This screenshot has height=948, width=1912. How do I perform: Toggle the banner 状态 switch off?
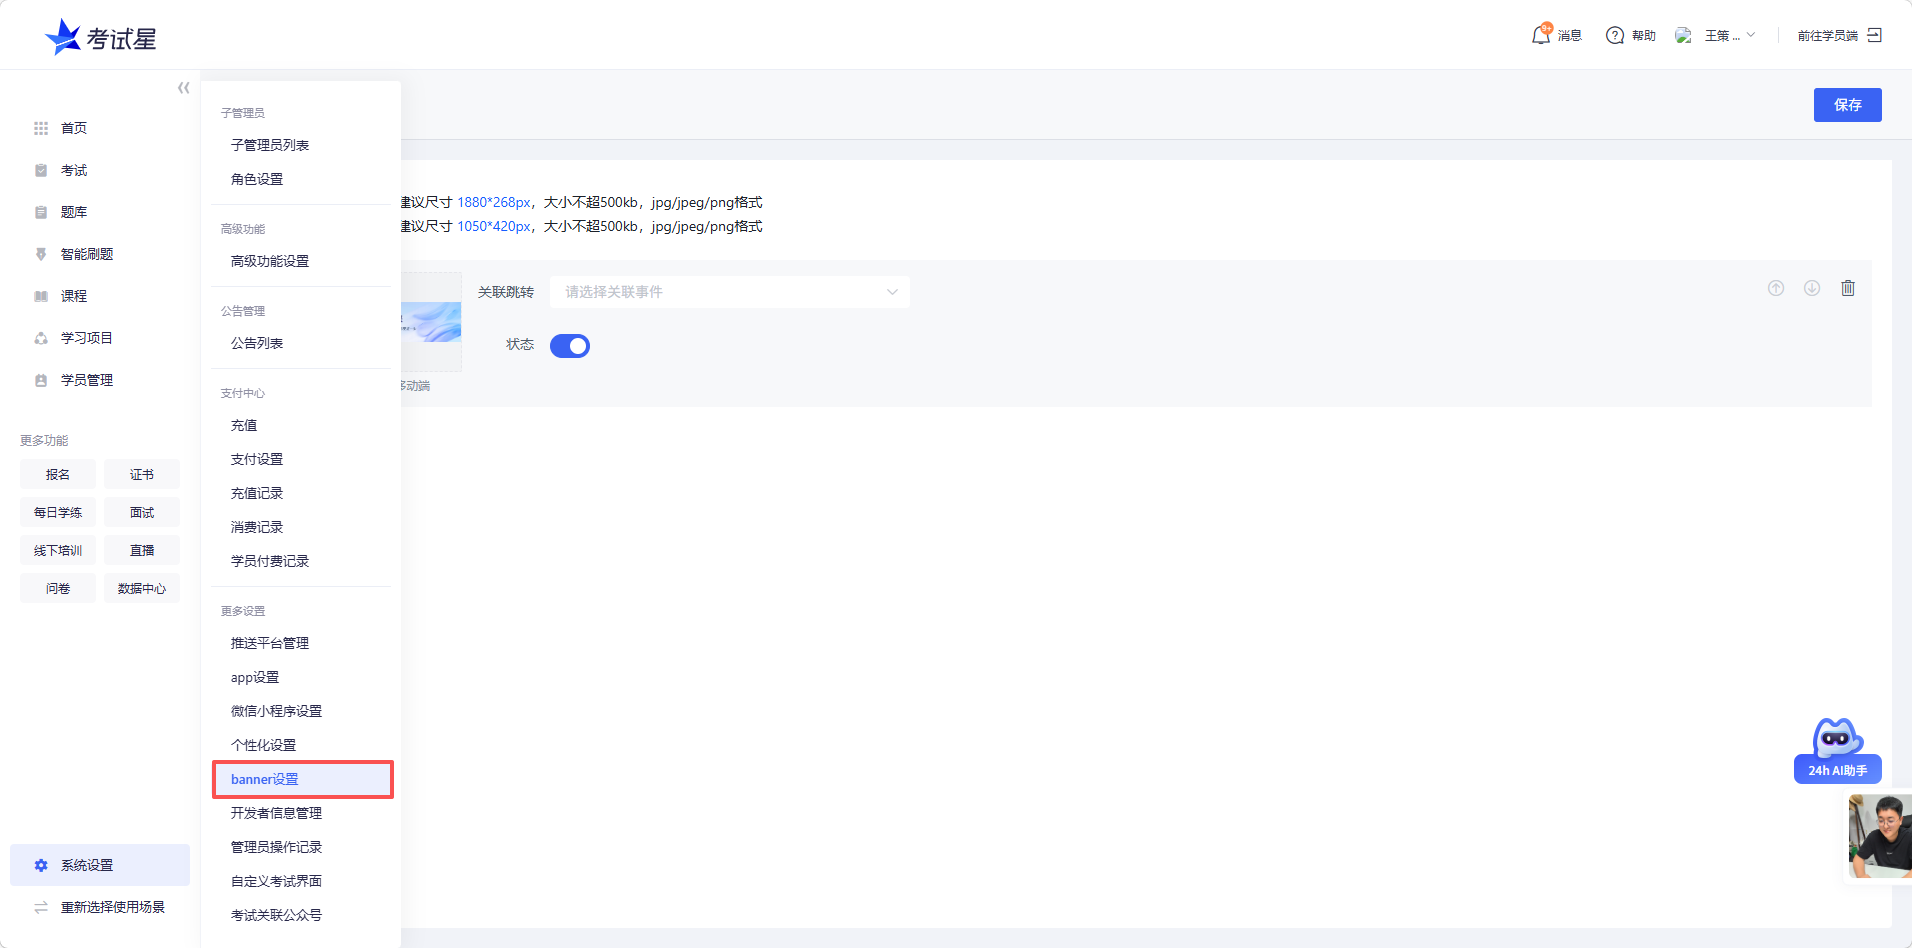(x=570, y=346)
